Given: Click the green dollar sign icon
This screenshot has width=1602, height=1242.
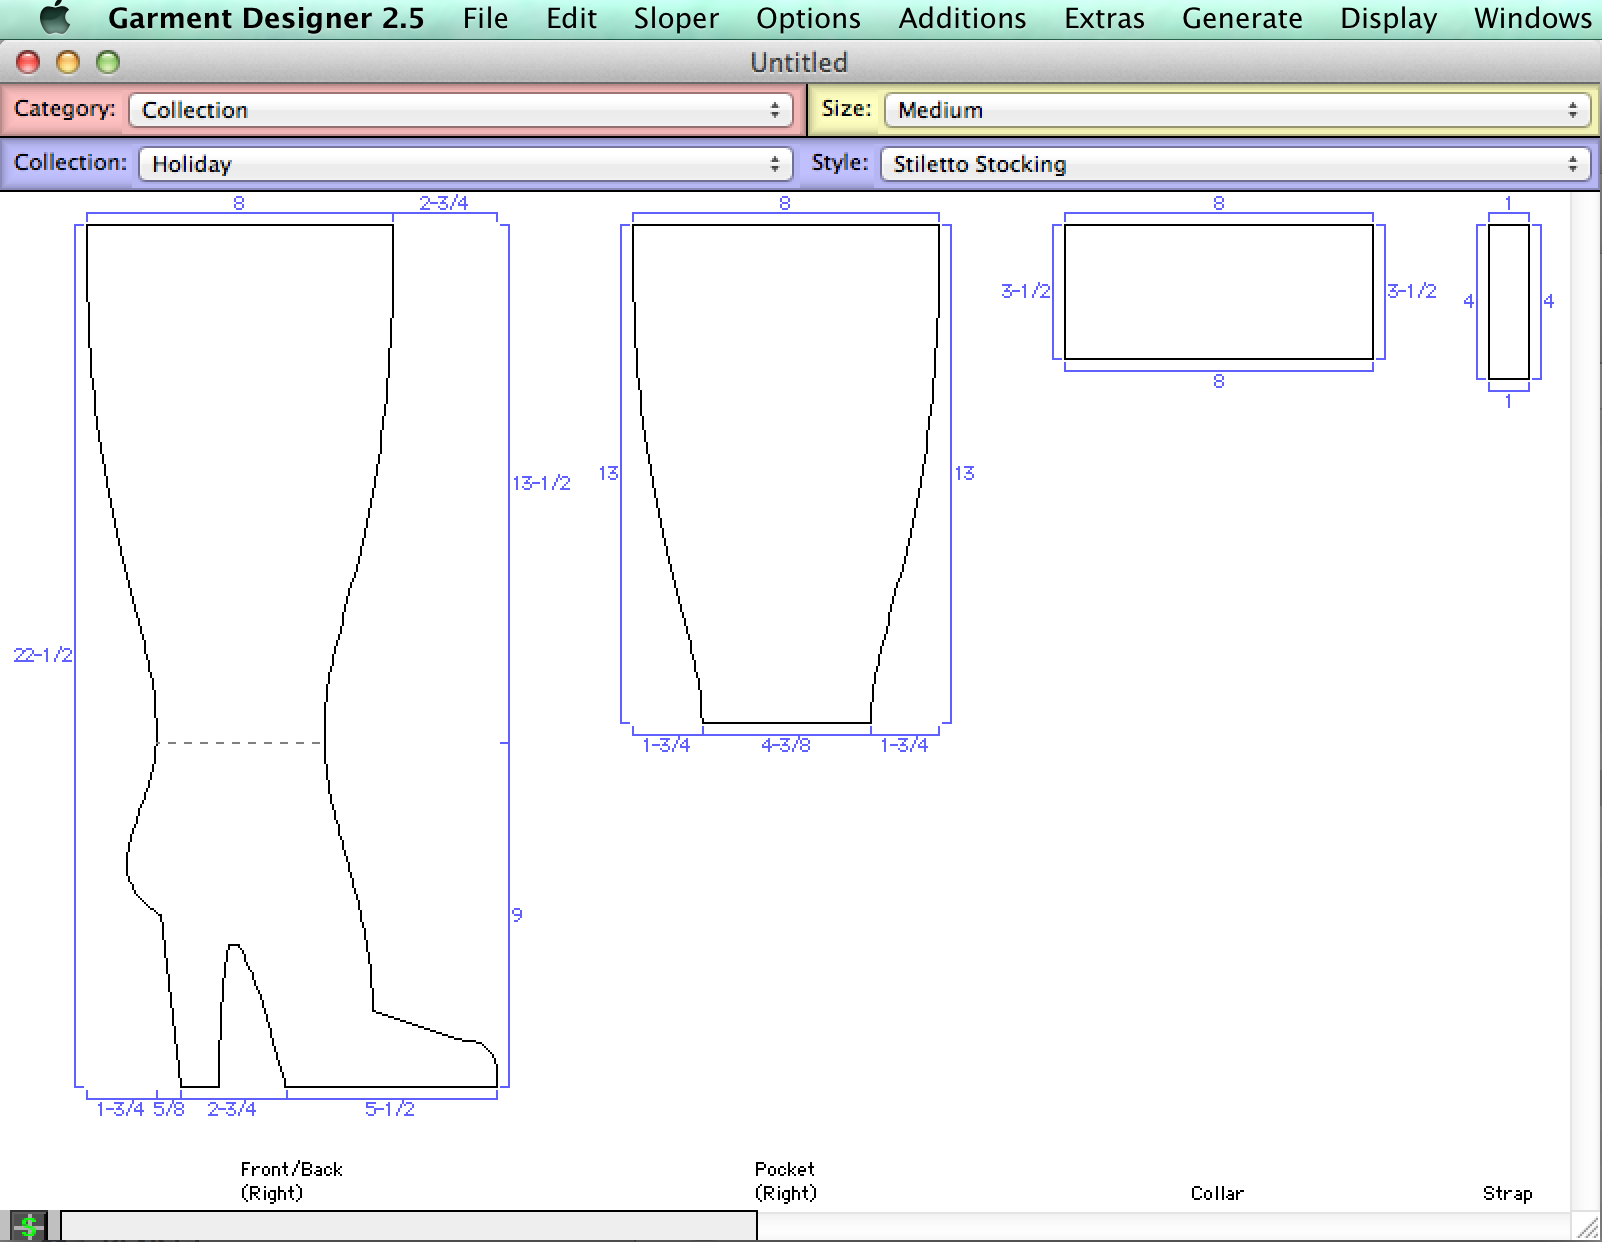Looking at the screenshot, I should pos(28,1226).
